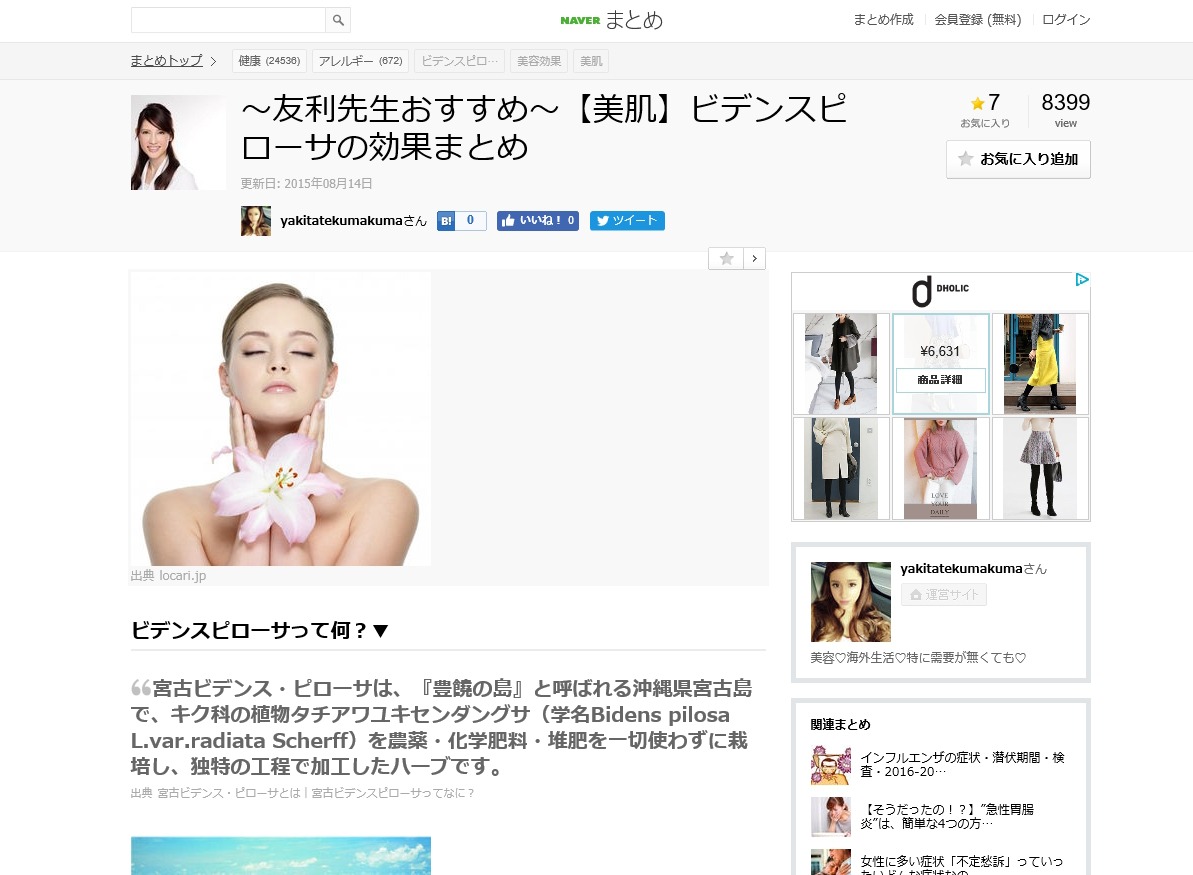The image size is (1193, 875).
Task: Click the Hatena bookmark B! icon
Action: click(446, 221)
